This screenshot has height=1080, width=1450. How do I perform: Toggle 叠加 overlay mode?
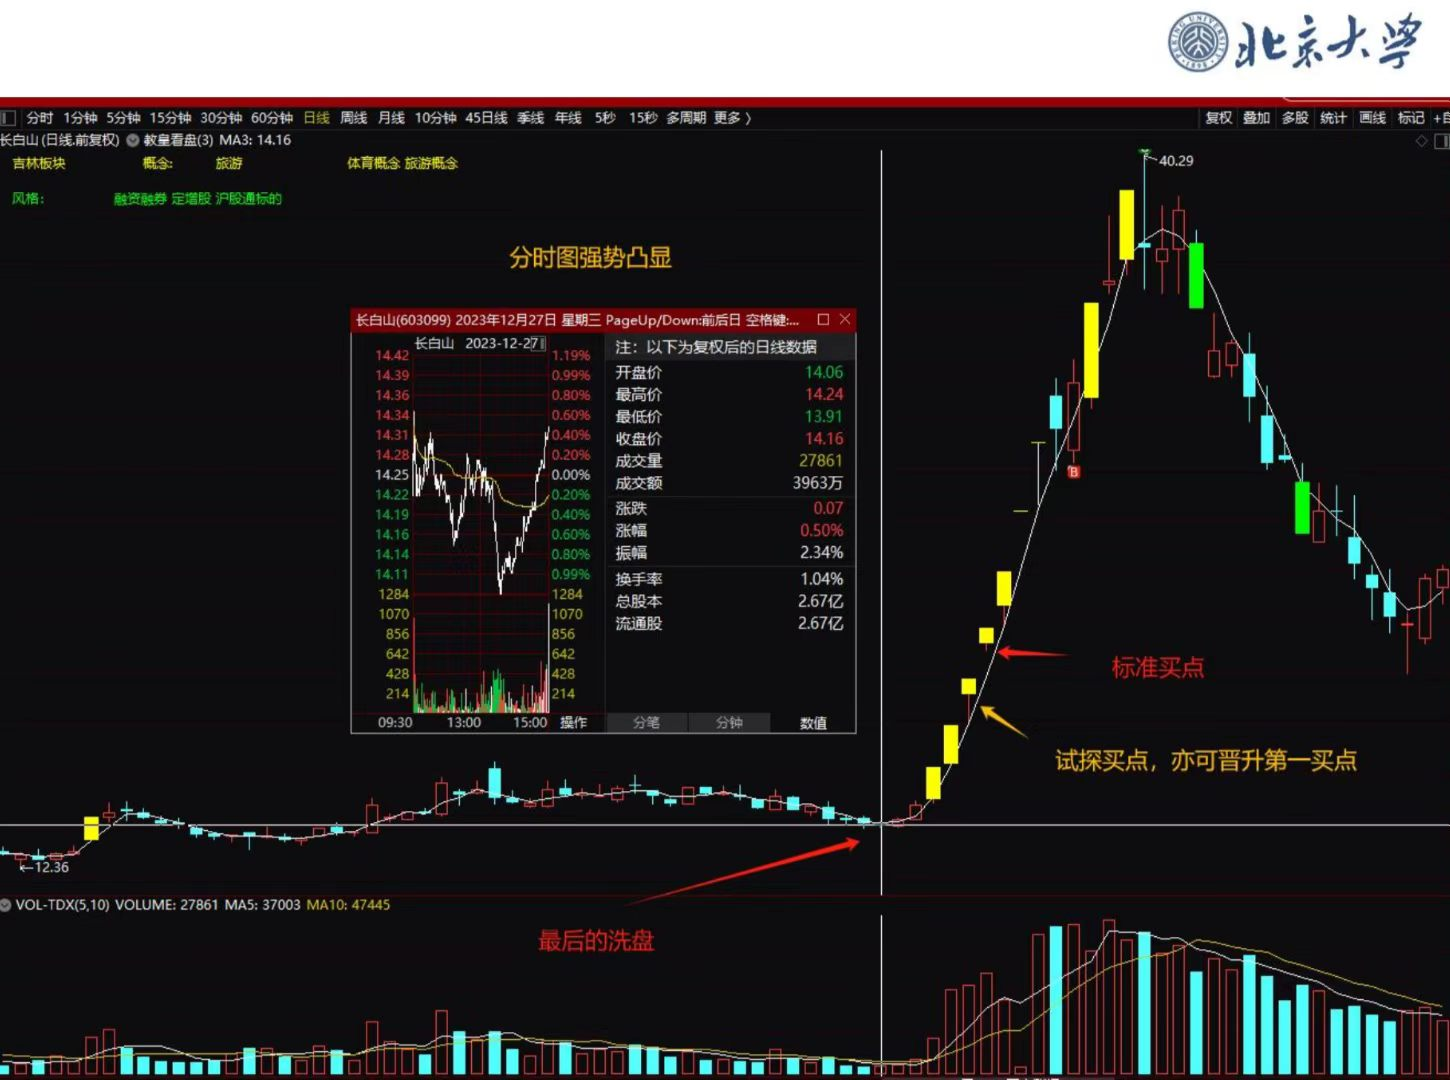pos(1256,118)
